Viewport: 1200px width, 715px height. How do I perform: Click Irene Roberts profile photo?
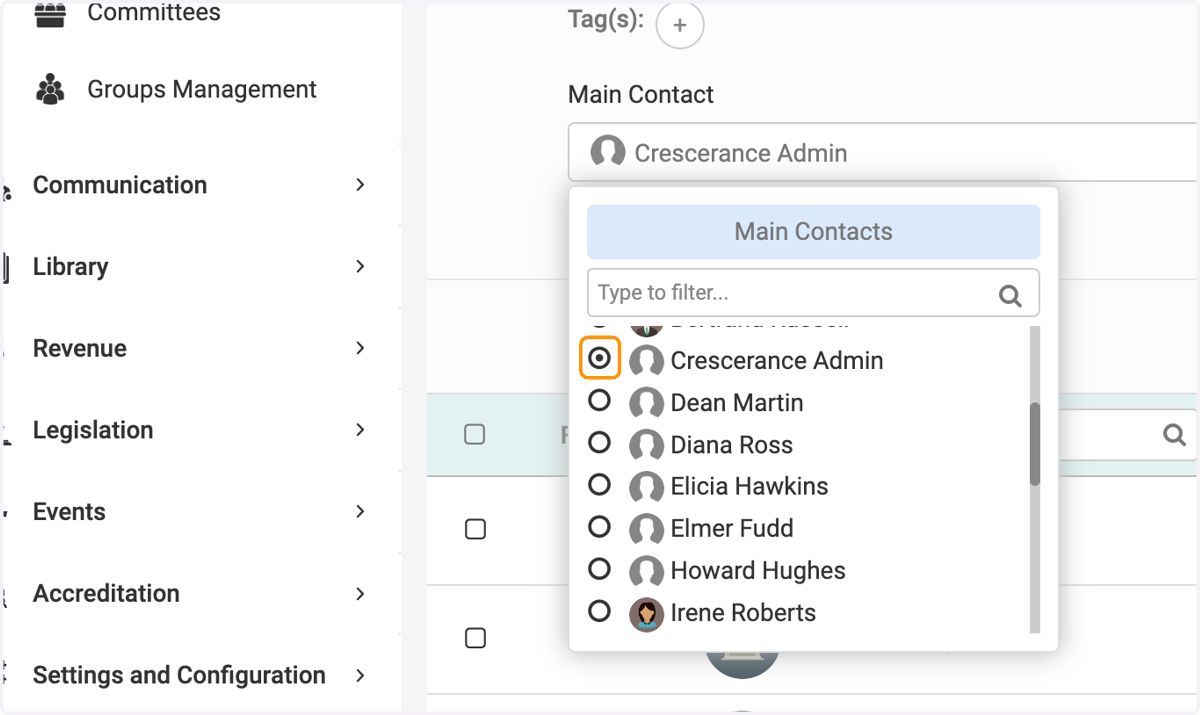[646, 613]
